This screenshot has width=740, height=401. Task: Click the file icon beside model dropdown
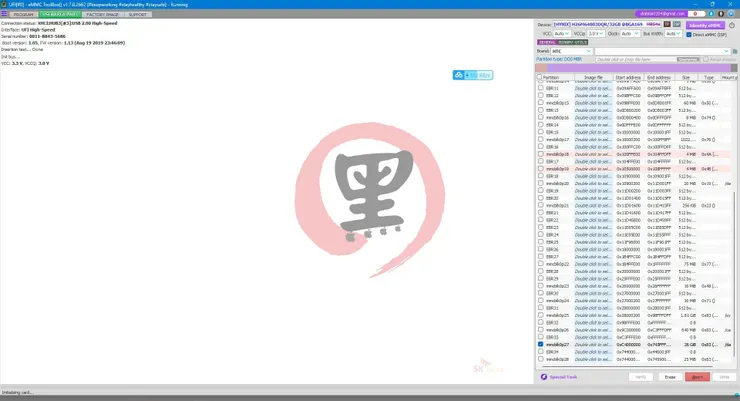[735, 51]
